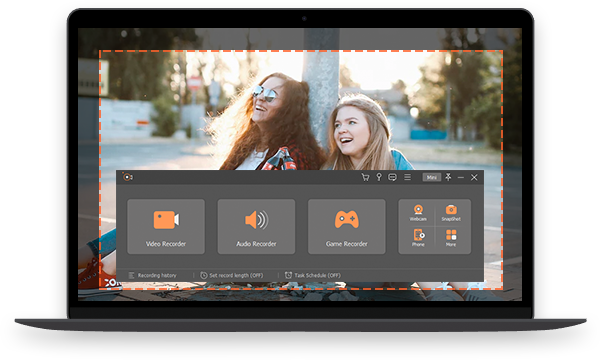Click the shopping cart purchase icon

coord(365,177)
